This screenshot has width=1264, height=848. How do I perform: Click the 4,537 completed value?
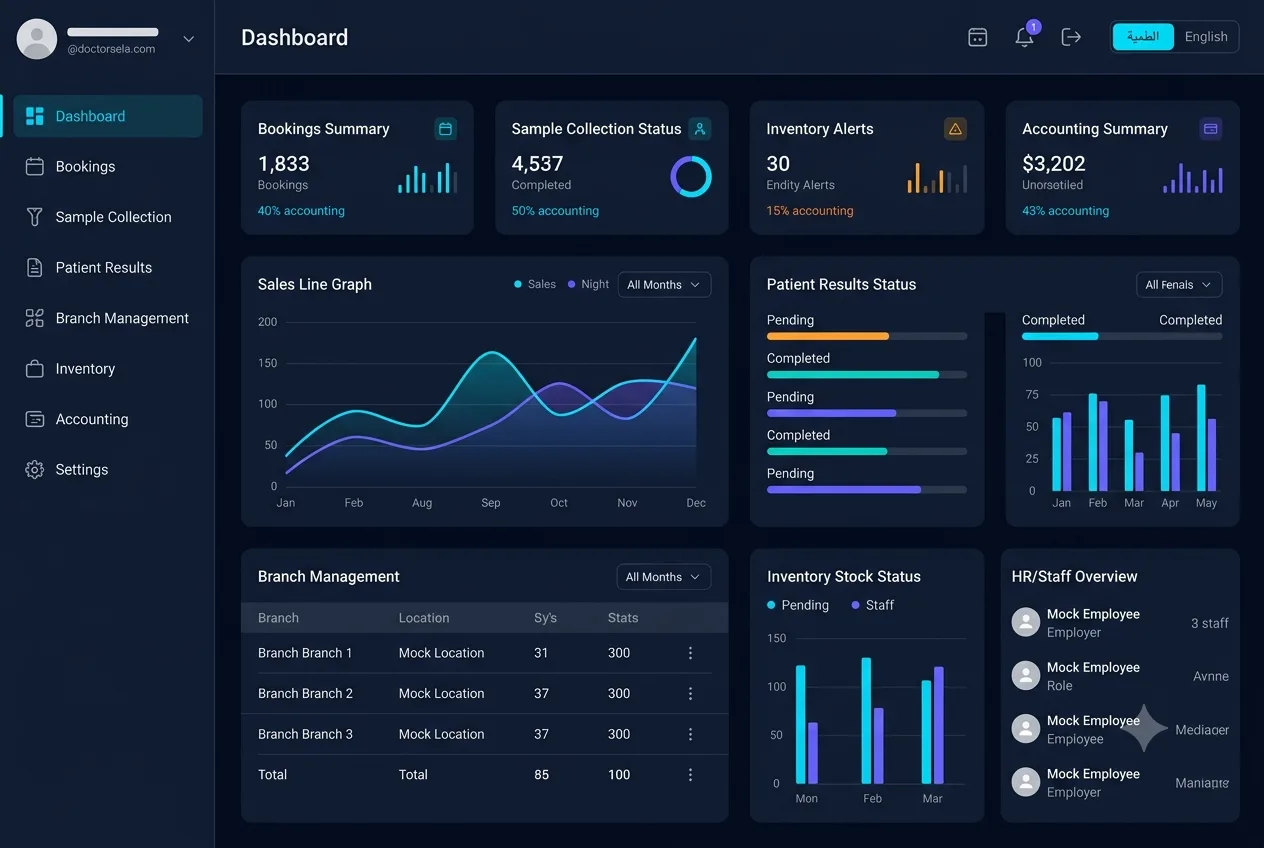538,164
